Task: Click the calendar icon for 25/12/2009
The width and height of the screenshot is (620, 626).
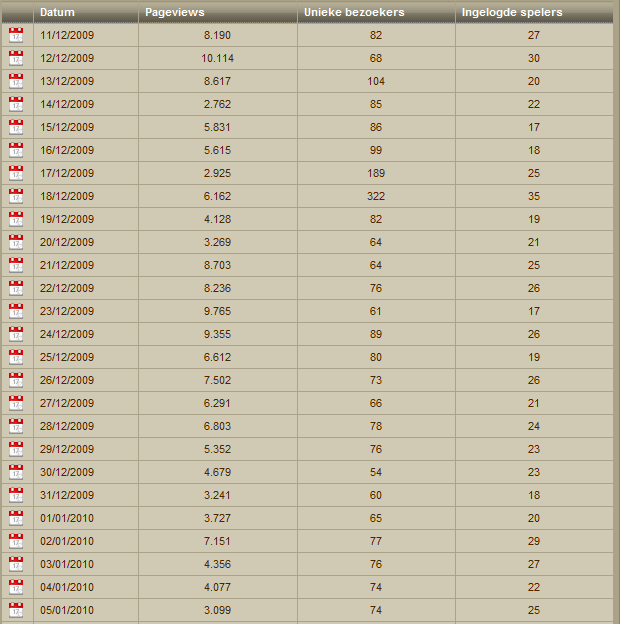Action: point(16,357)
